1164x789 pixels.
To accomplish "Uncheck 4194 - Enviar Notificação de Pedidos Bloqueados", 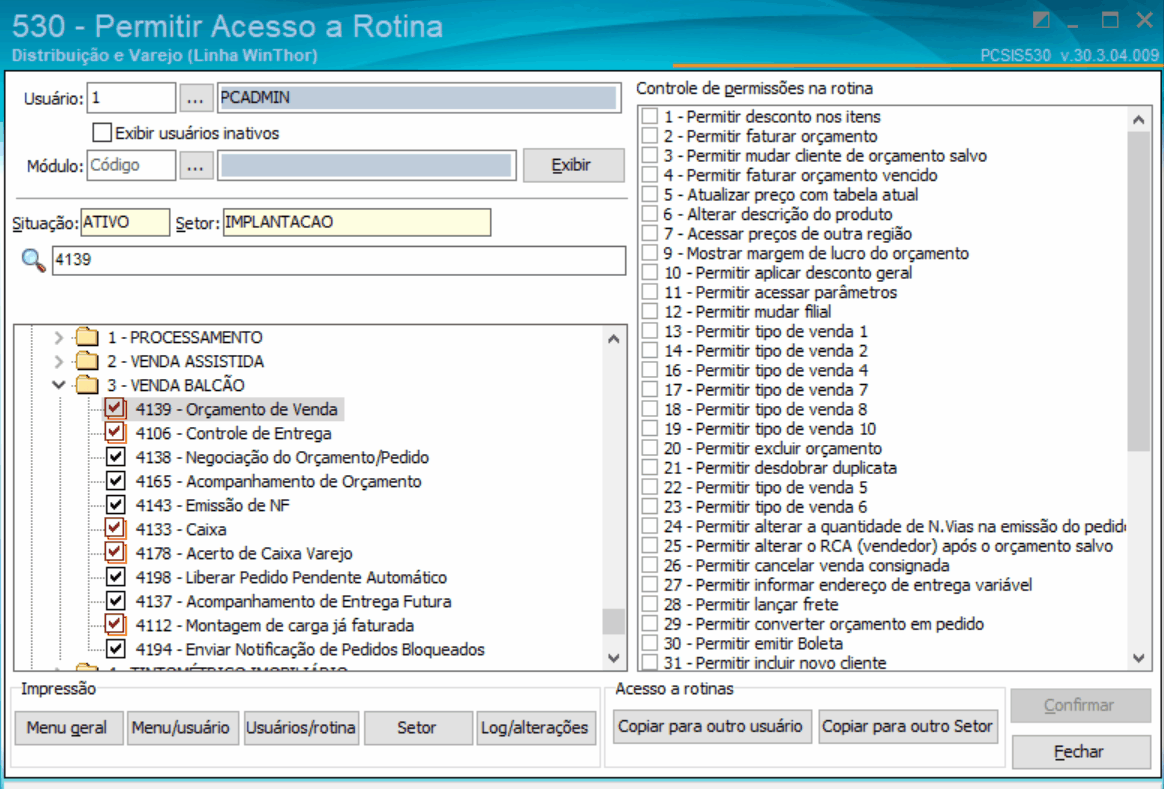I will tap(115, 649).
